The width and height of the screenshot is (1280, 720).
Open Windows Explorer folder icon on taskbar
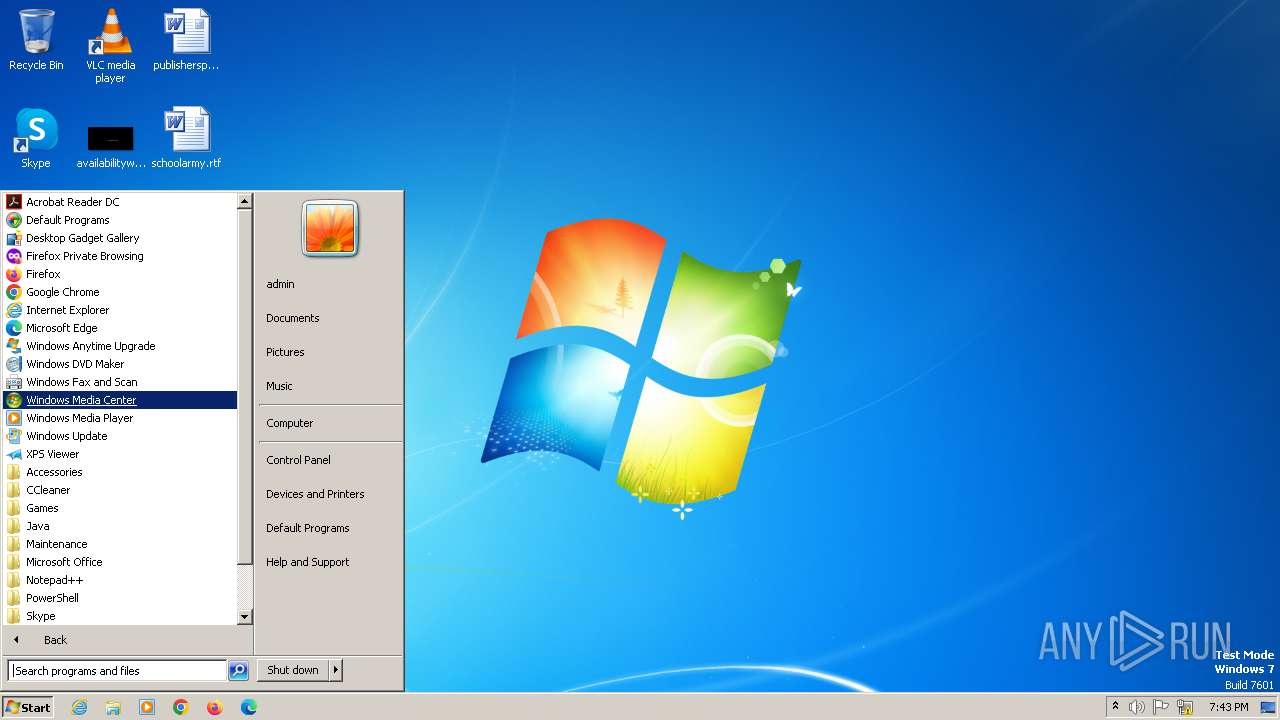click(x=113, y=707)
